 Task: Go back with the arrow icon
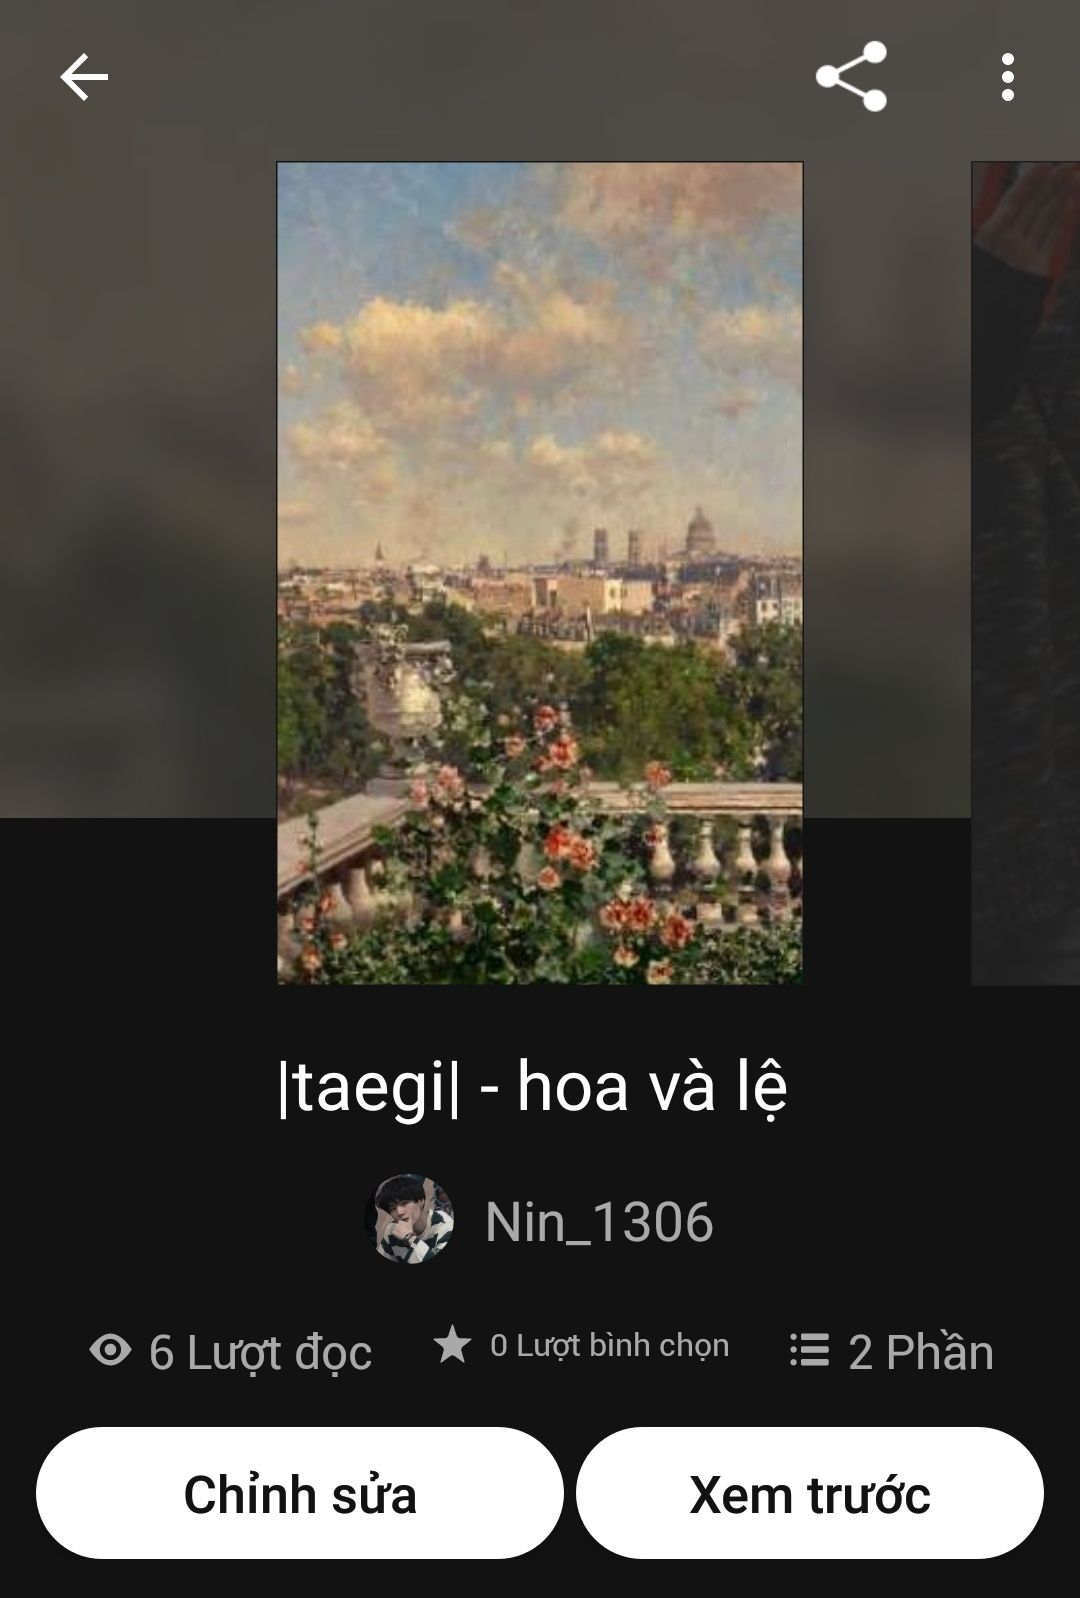(x=84, y=77)
